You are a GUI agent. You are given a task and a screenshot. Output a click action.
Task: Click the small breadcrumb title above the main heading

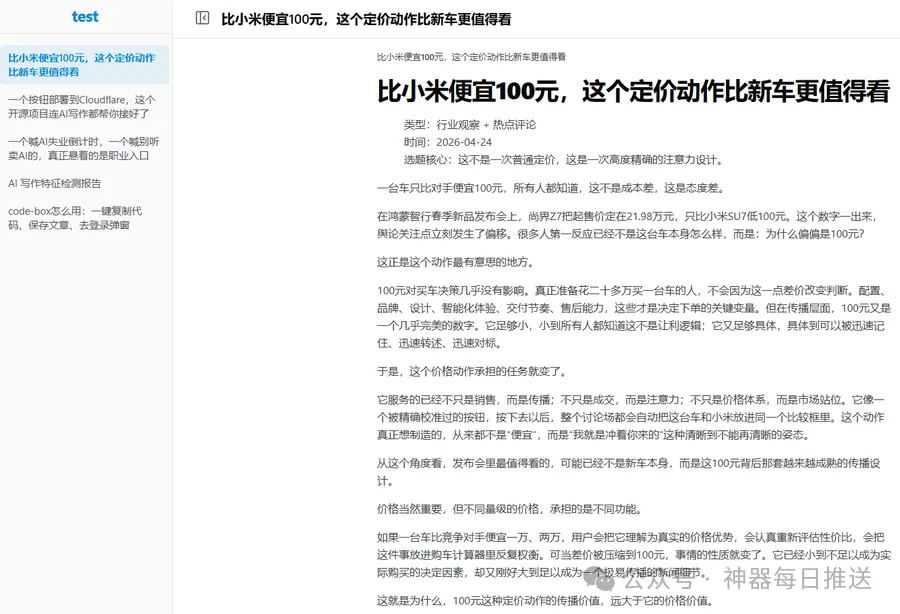coord(471,57)
